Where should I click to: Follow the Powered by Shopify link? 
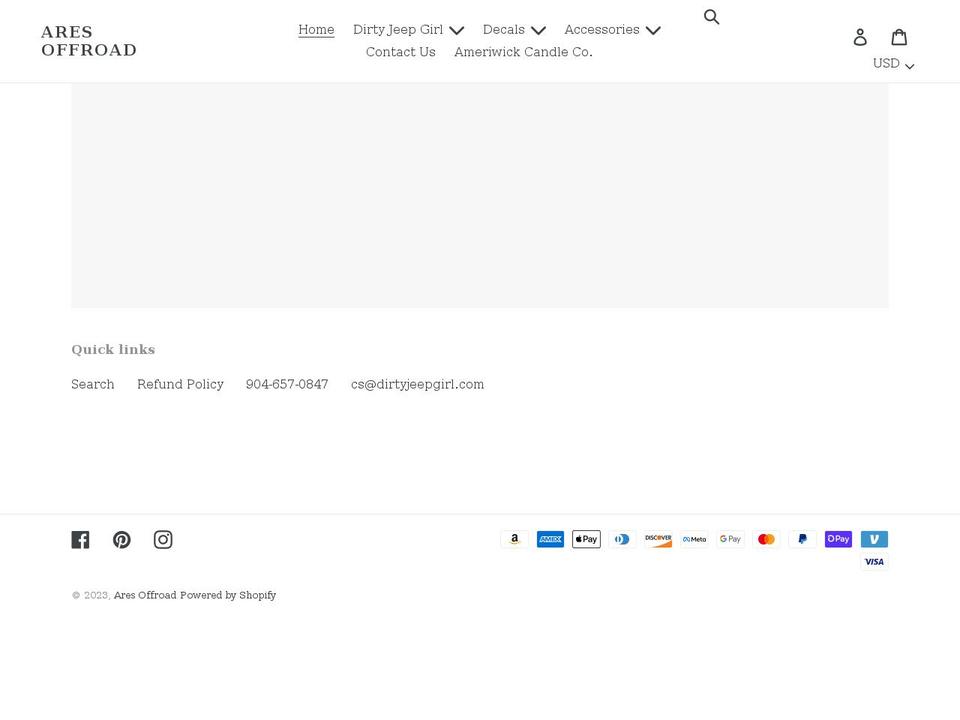(228, 595)
